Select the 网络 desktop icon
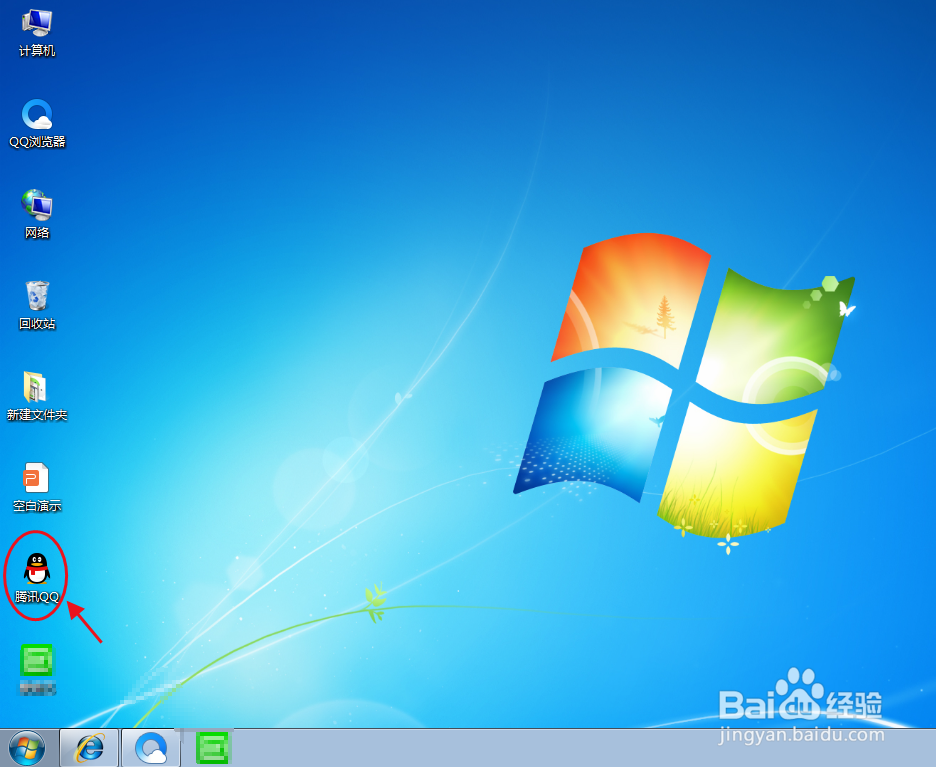 coord(37,214)
